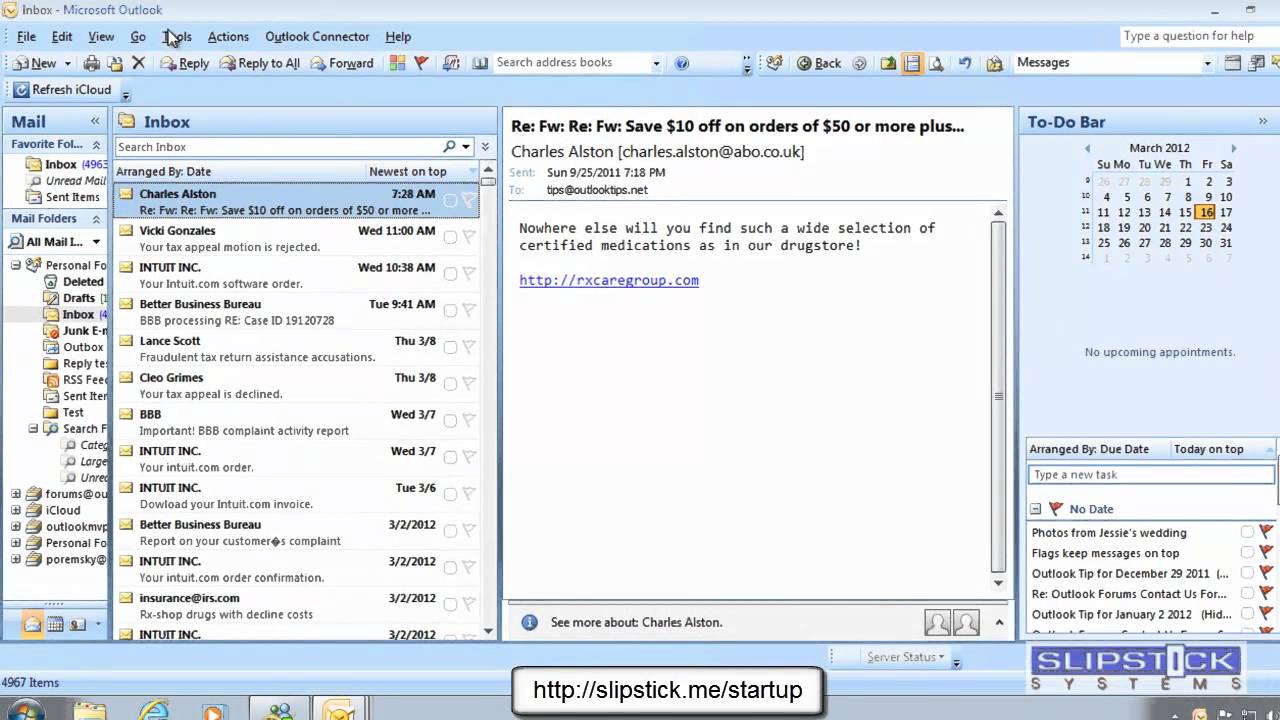
Task: Open Search Inbox options dropdown arrow
Action: (x=466, y=147)
